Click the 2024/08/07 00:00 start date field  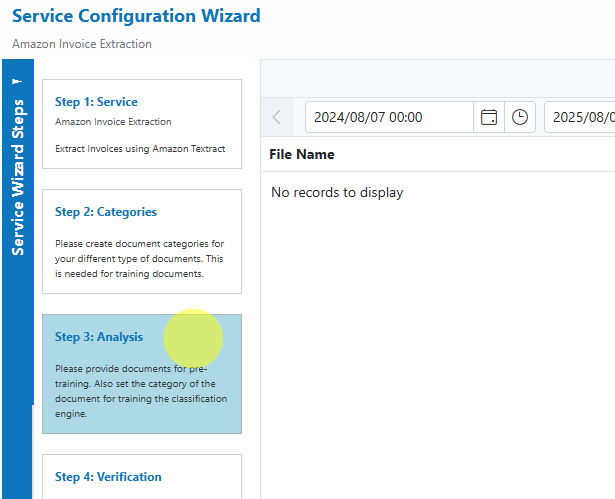(389, 117)
